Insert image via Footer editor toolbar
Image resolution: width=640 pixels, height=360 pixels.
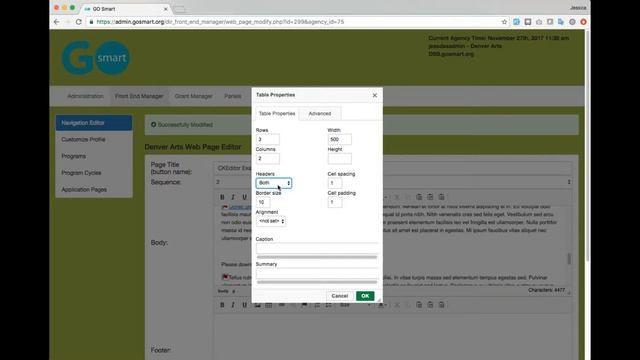[x=258, y=305]
